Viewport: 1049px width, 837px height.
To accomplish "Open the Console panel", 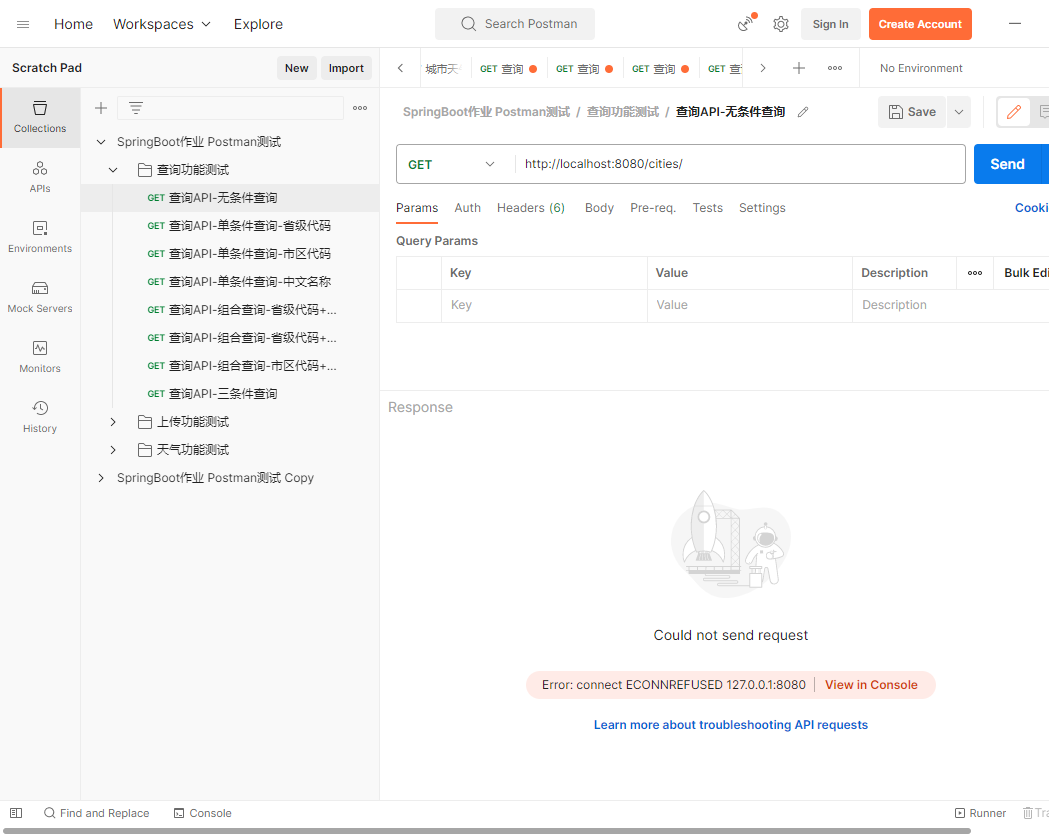I will [x=203, y=813].
